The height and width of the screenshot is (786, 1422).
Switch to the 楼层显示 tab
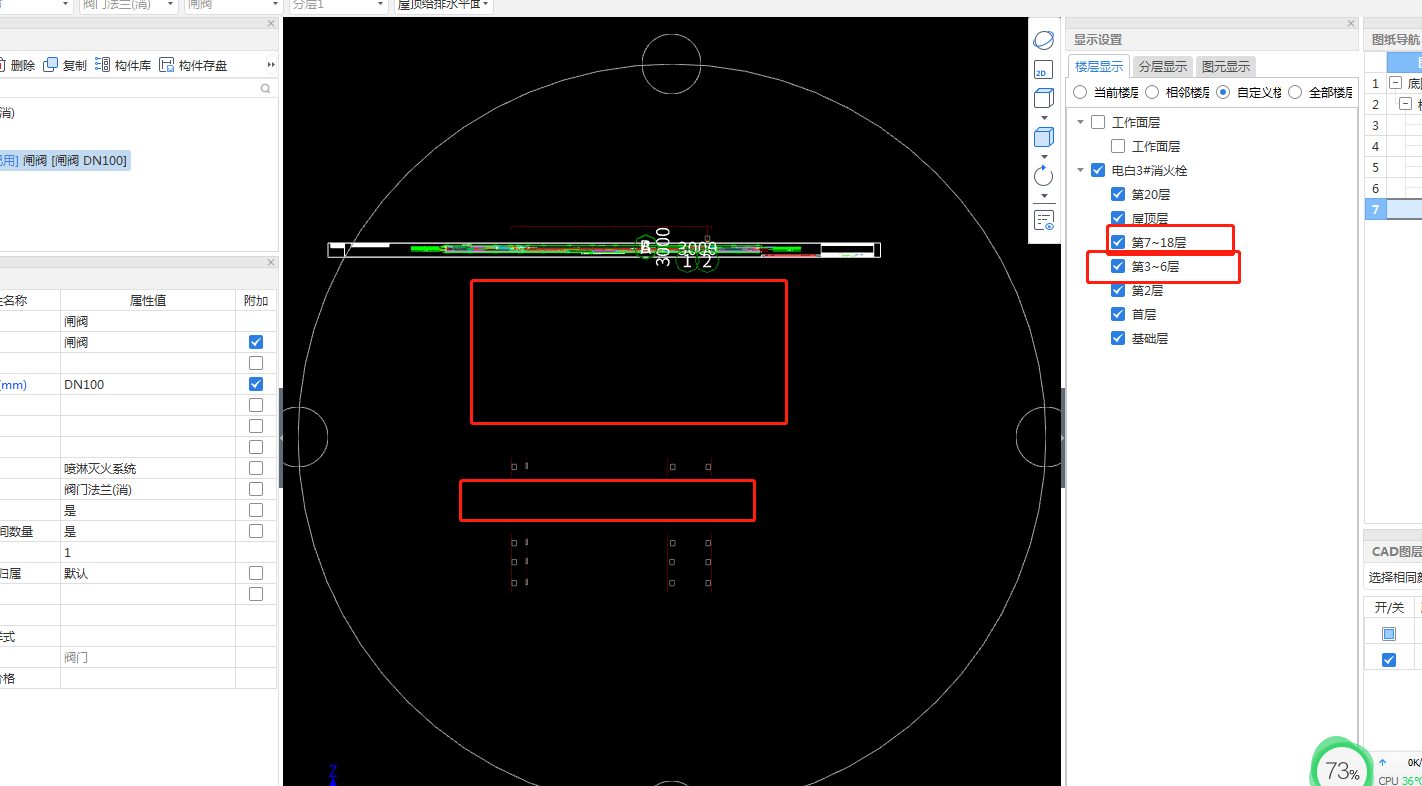point(1099,67)
